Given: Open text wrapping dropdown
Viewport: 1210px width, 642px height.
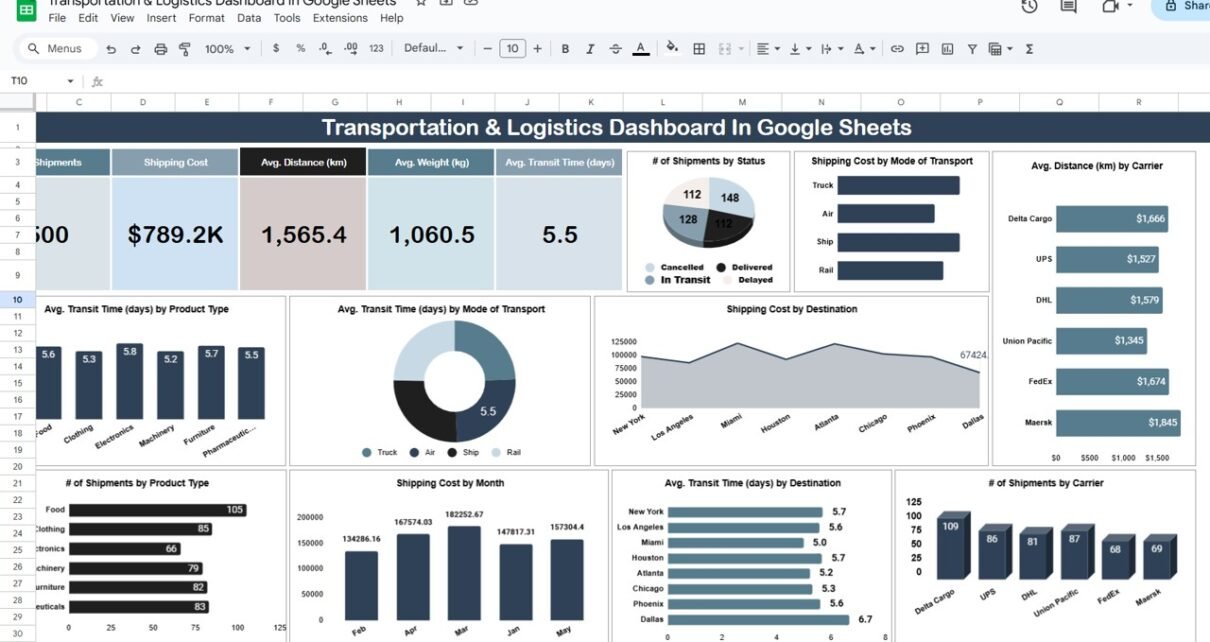Looking at the screenshot, I should click(x=832, y=48).
